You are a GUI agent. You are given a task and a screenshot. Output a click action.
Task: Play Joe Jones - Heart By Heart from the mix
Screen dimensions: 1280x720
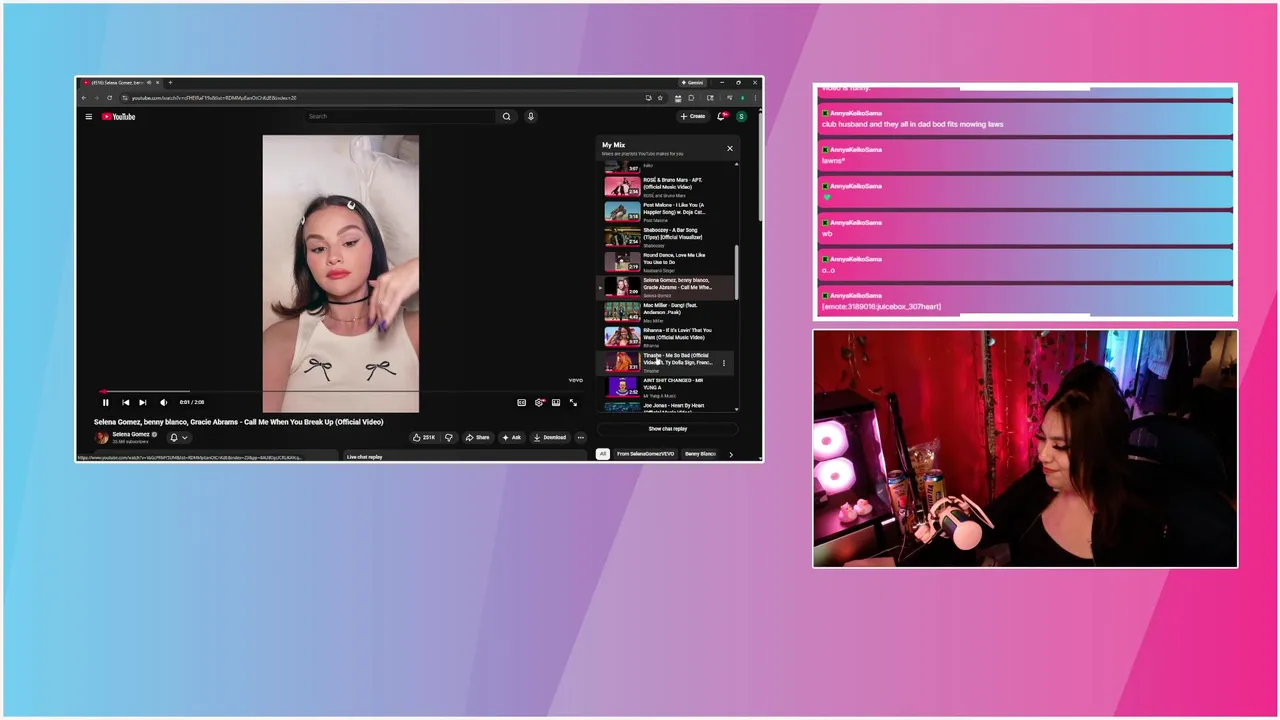click(667, 407)
